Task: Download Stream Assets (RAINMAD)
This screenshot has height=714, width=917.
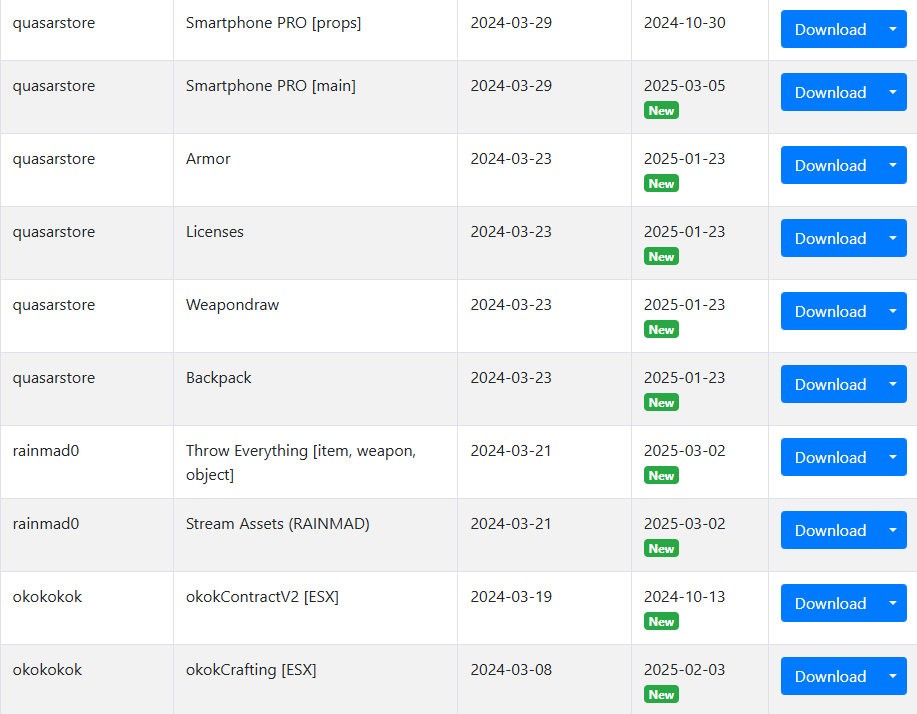Action: 830,530
